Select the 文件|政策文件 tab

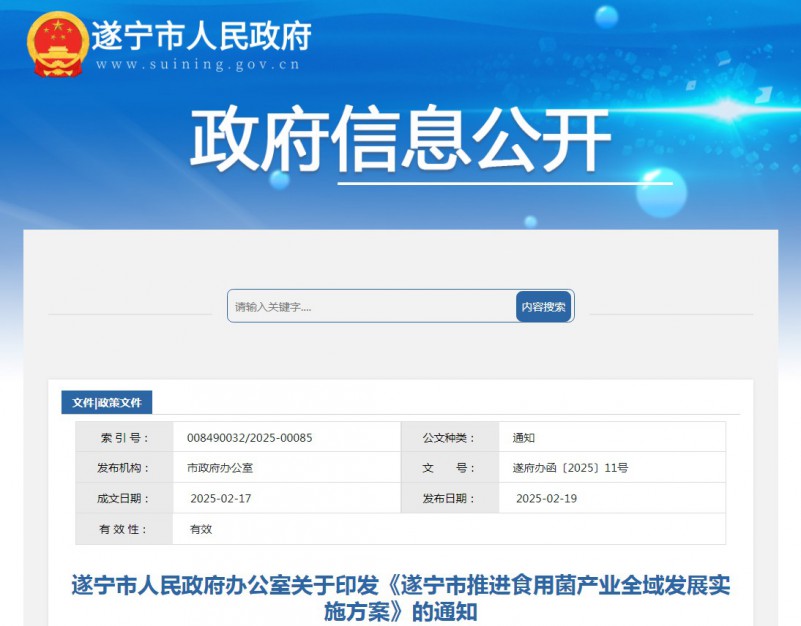click(x=107, y=402)
